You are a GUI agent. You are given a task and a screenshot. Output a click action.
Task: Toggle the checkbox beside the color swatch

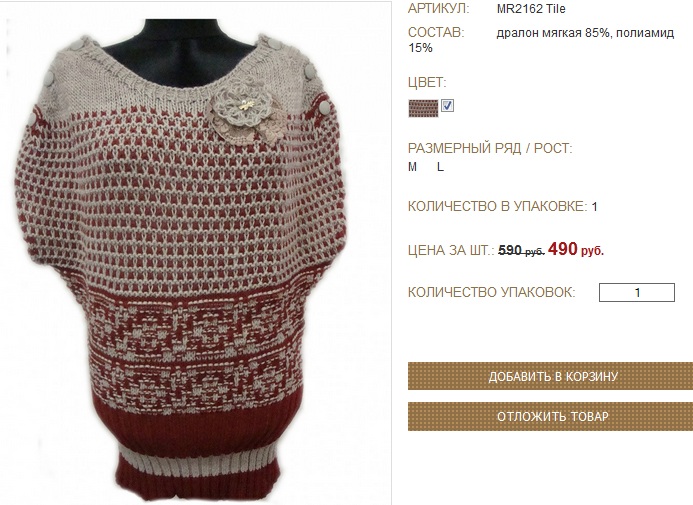pyautogui.click(x=447, y=106)
